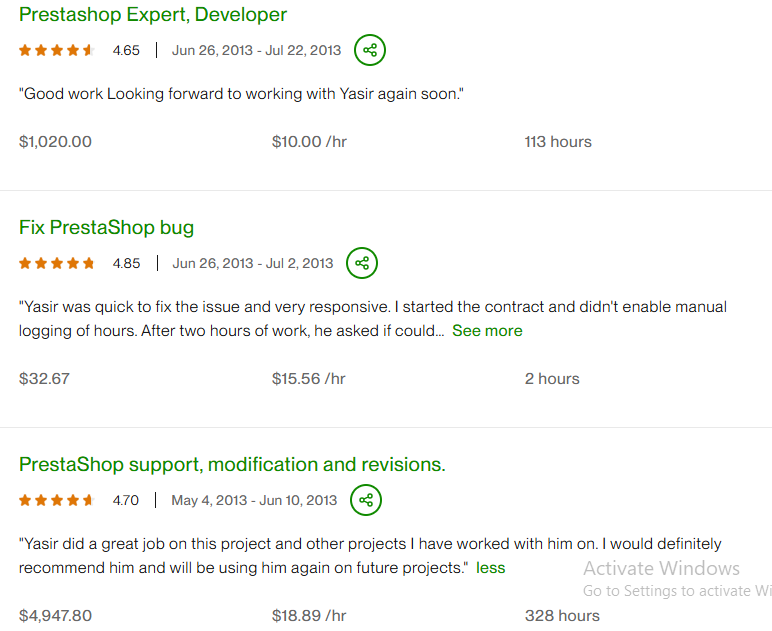The width and height of the screenshot is (772, 631).
Task: Open PrestaShop support, modification and revisions title
Action: pos(232,465)
